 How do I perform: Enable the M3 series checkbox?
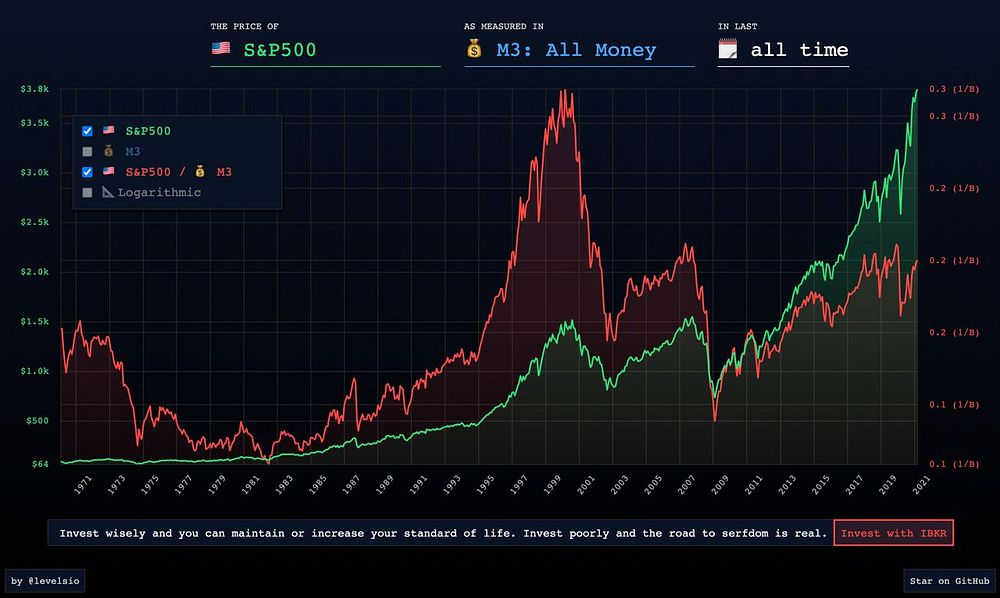point(87,152)
